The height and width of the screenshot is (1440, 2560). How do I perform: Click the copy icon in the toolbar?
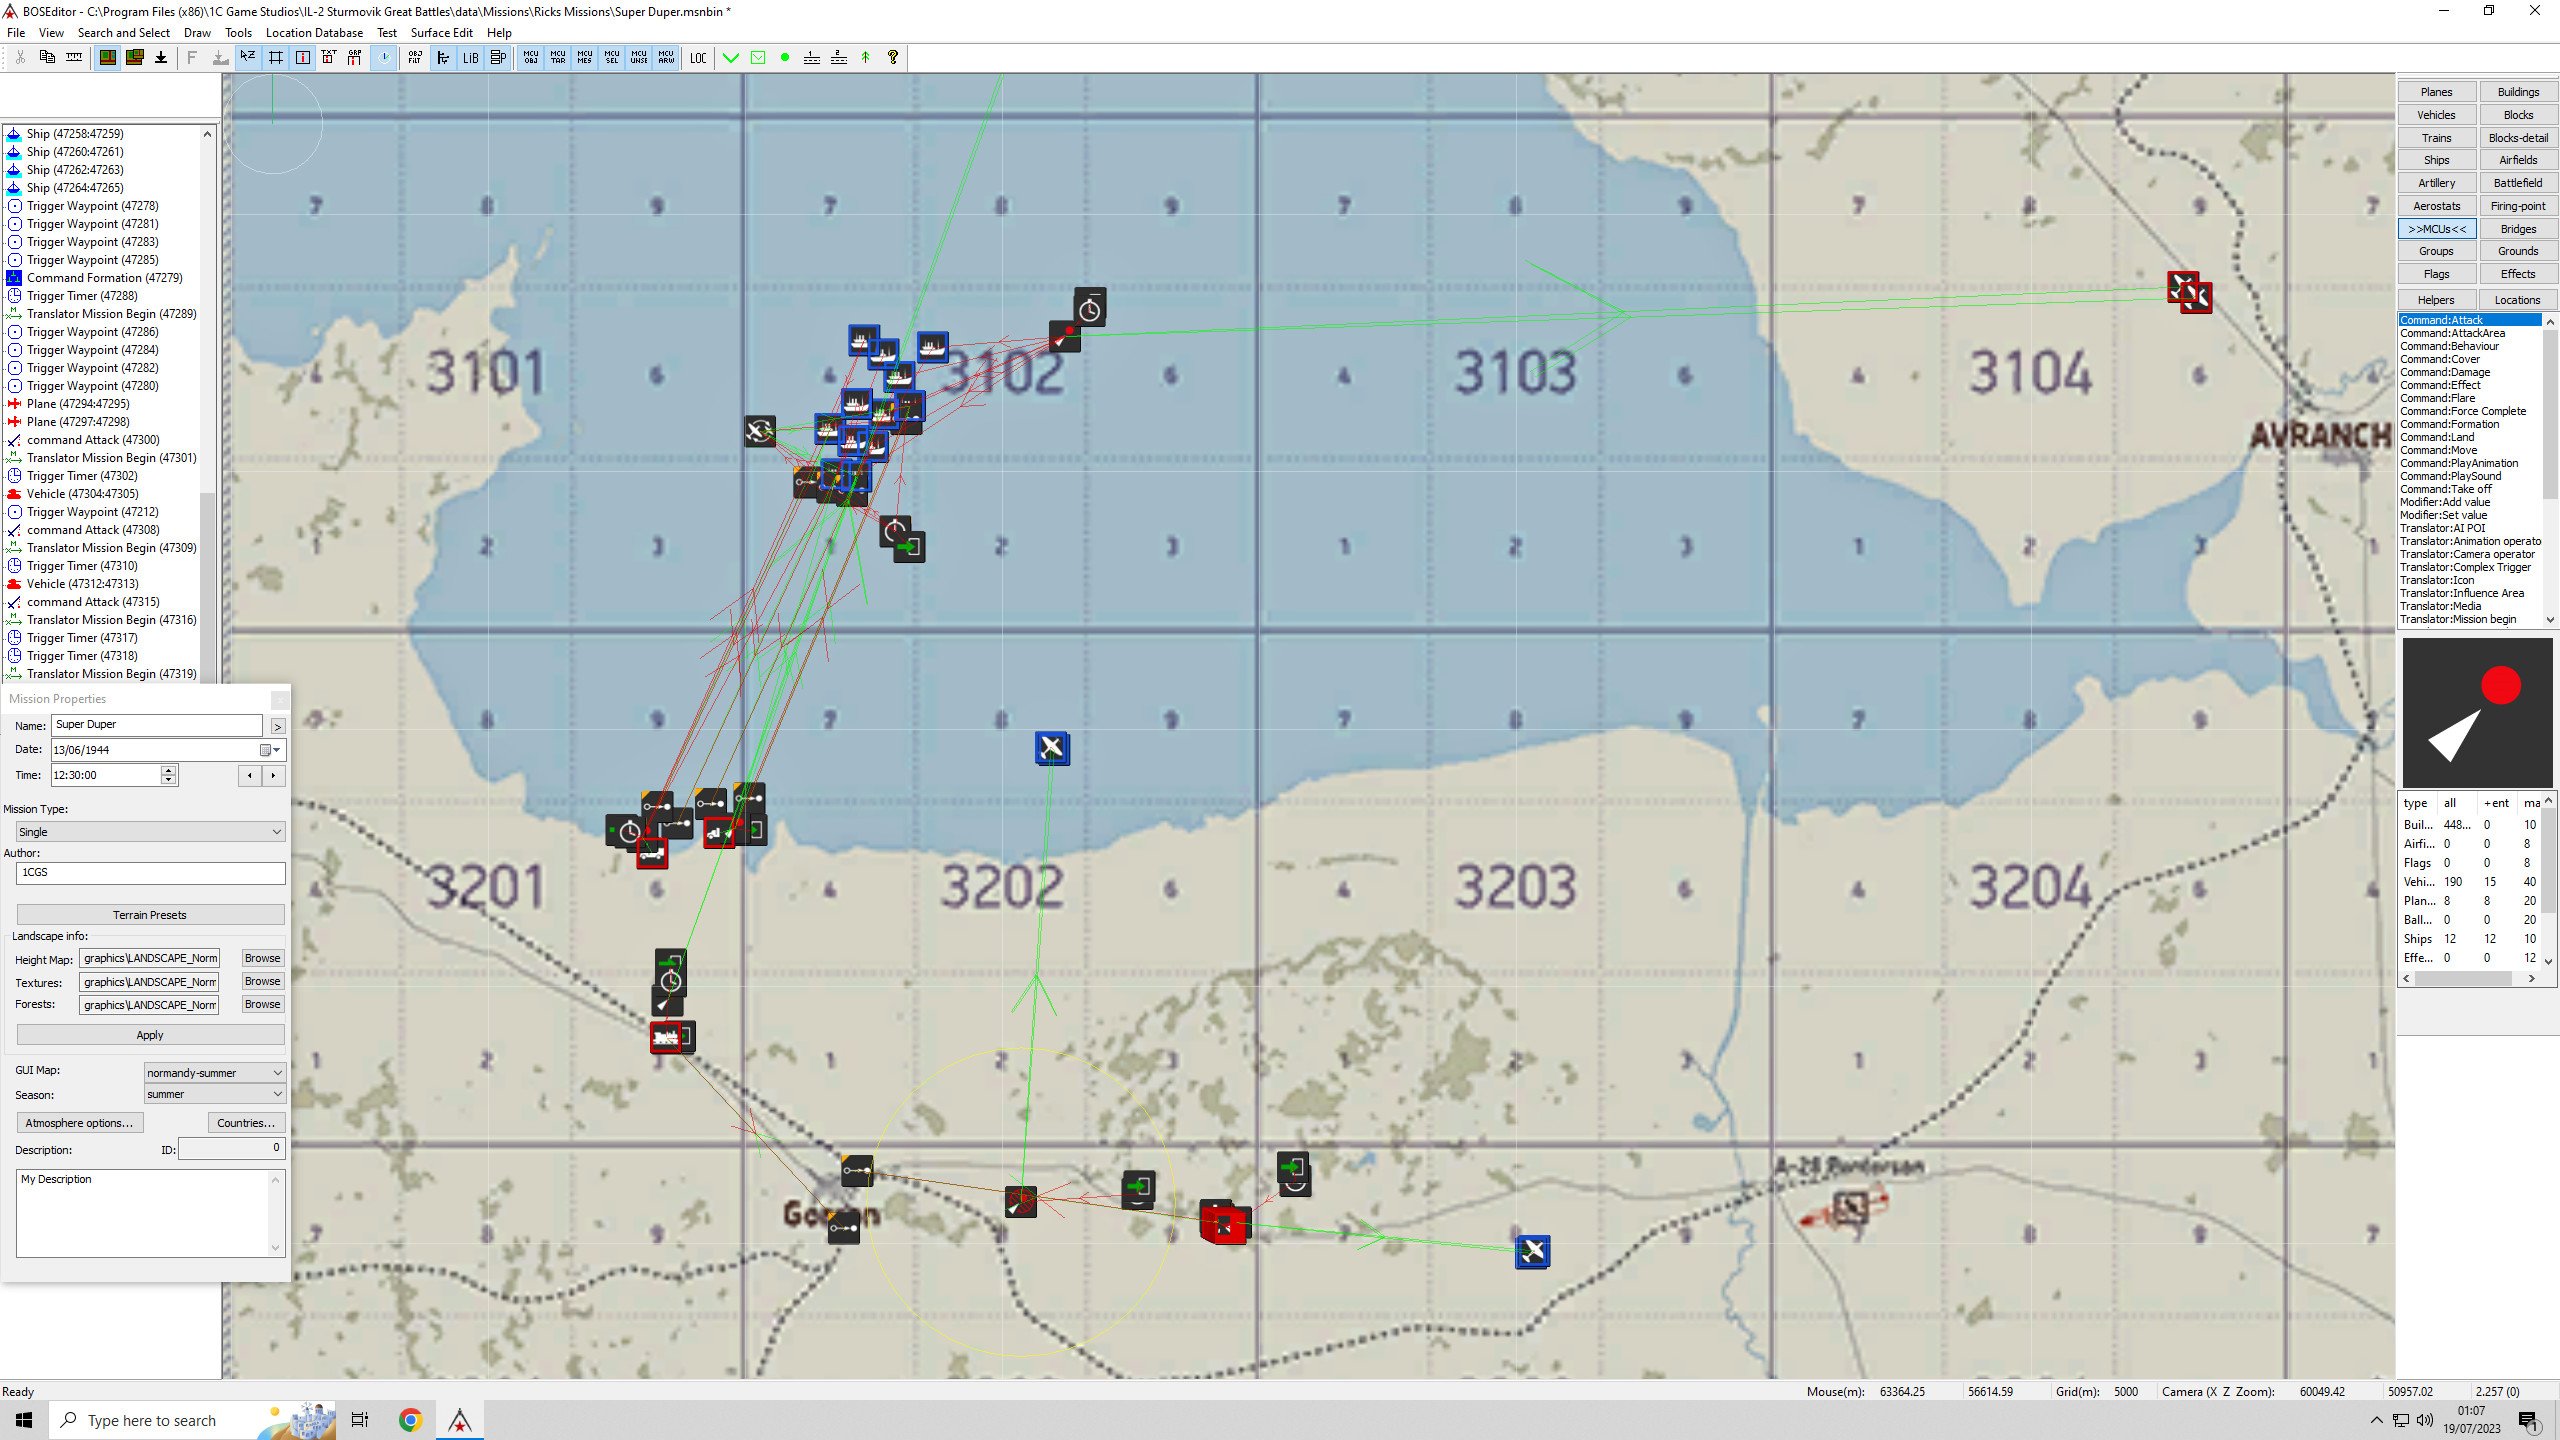47,58
